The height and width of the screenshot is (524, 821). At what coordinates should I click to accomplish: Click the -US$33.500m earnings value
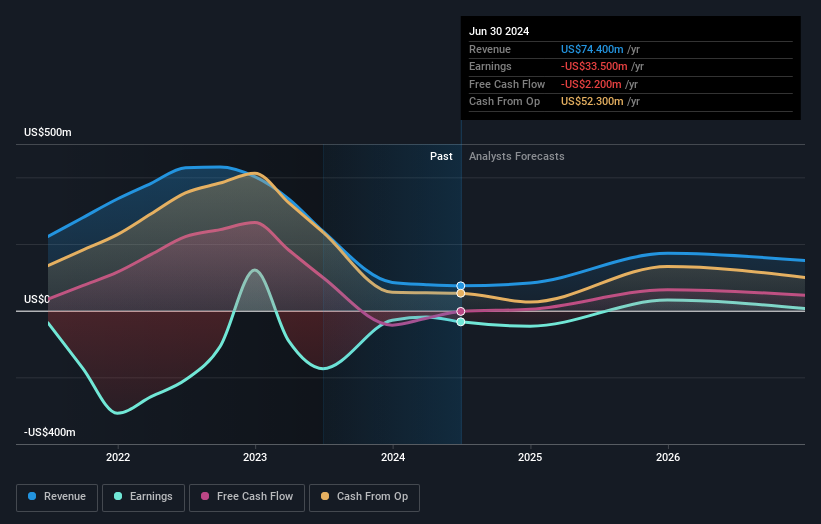coord(594,66)
